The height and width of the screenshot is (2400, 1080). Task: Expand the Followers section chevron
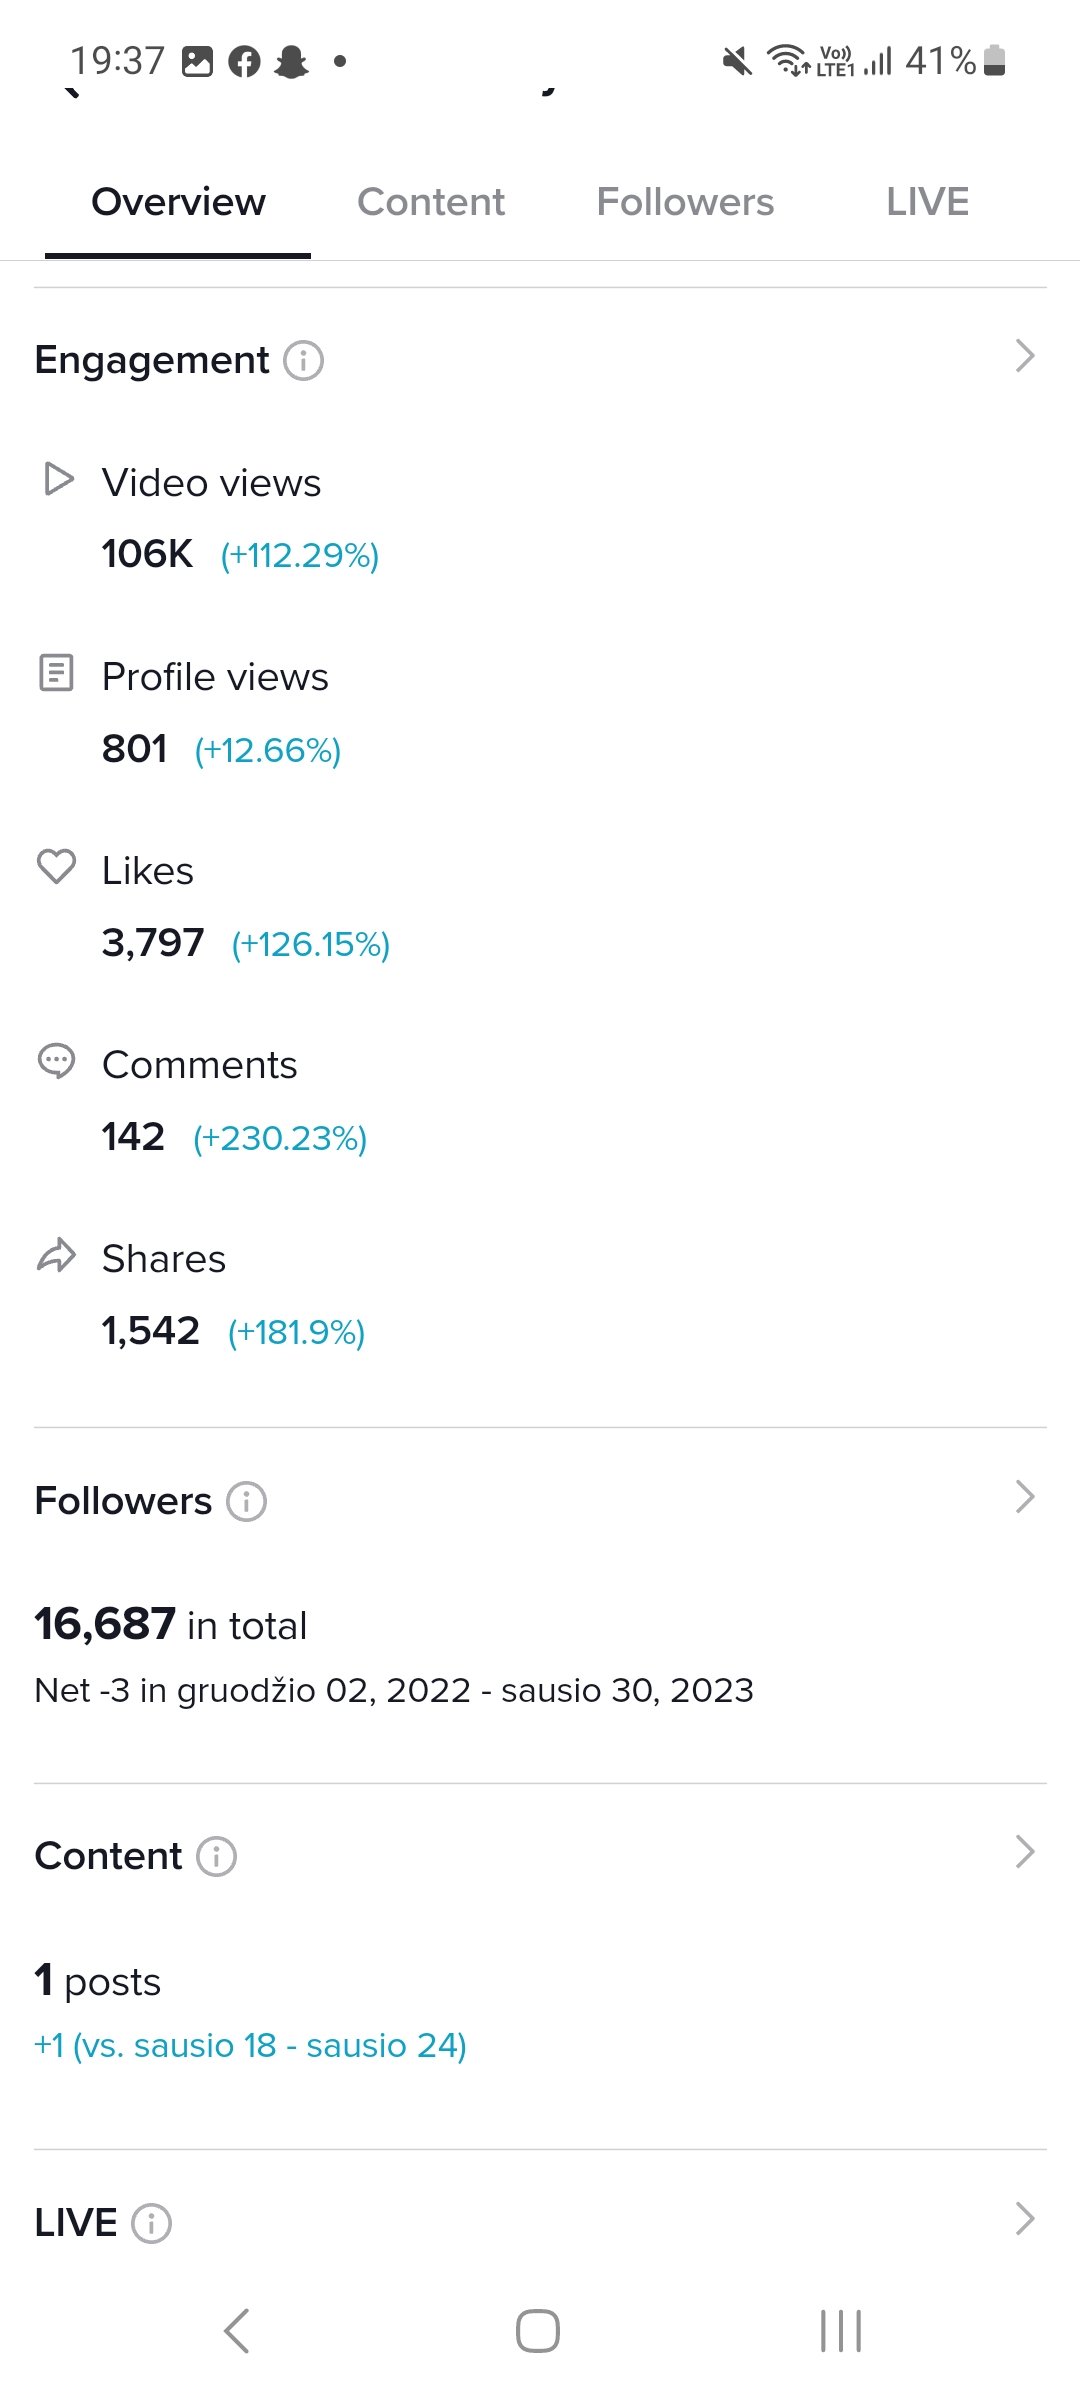pyautogui.click(x=1025, y=1497)
